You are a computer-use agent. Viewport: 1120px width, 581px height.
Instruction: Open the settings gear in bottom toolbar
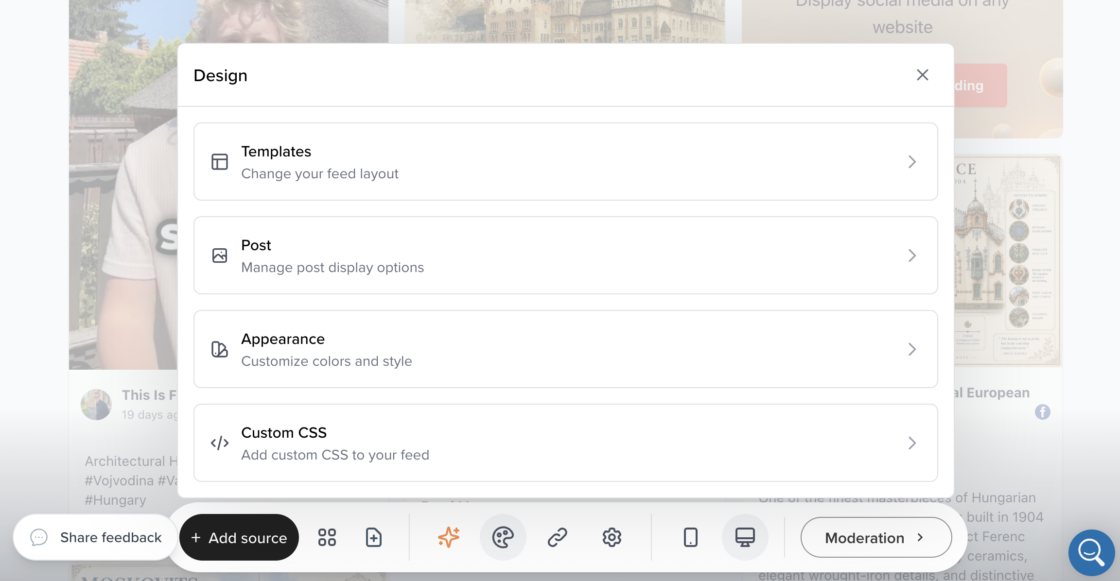(x=611, y=537)
